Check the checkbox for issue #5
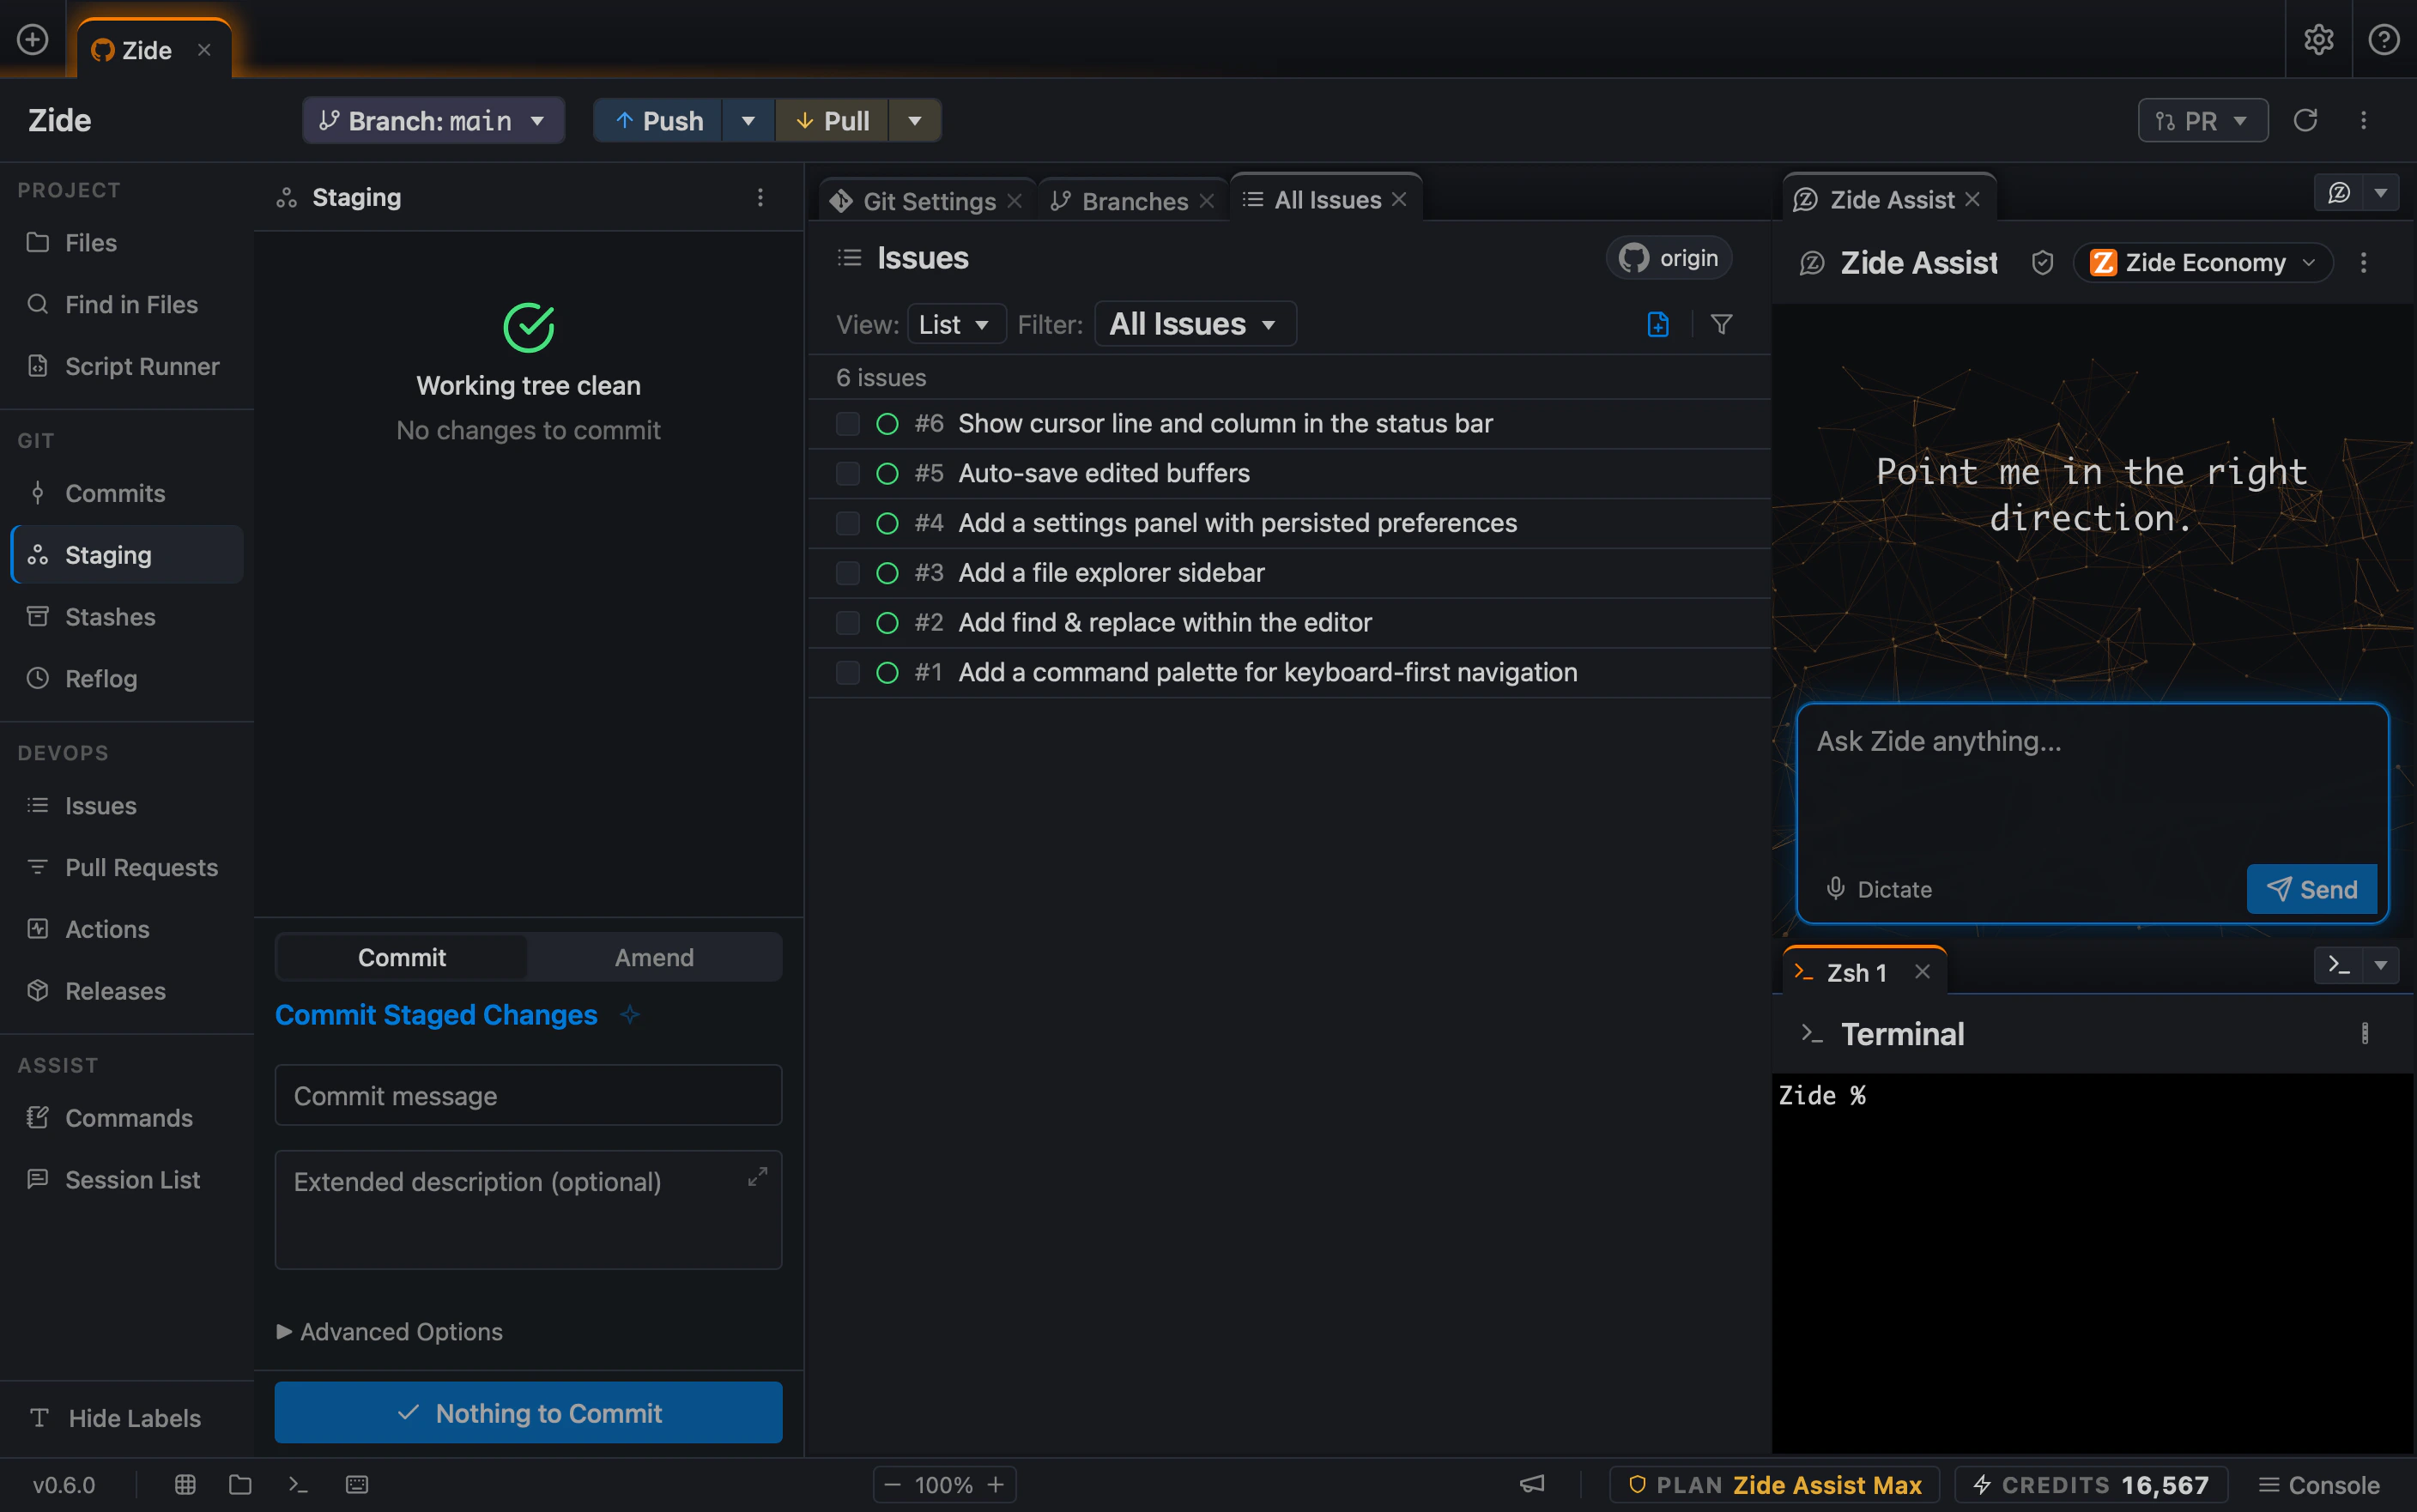Screen dimensions: 2417x1512 (x=847, y=473)
